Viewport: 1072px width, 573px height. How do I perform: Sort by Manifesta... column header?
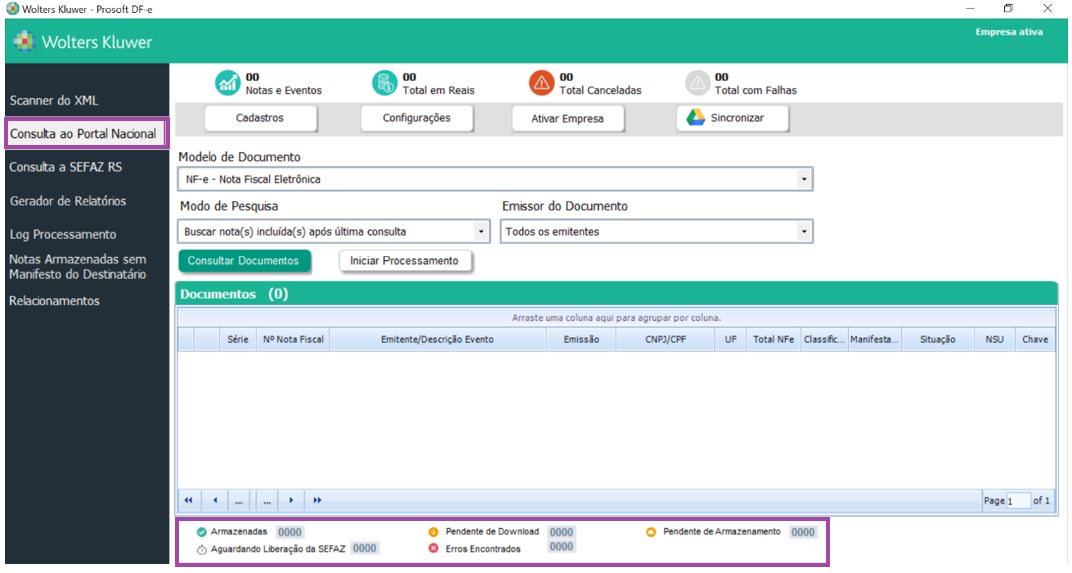coord(874,339)
